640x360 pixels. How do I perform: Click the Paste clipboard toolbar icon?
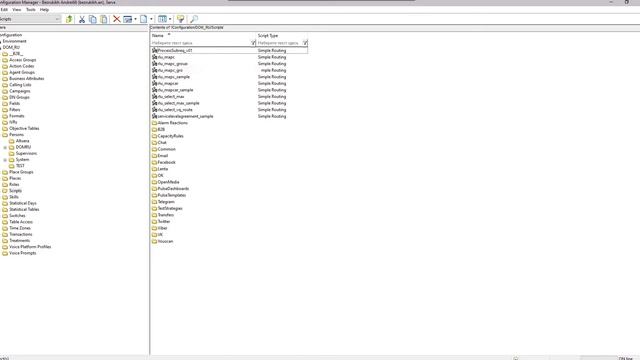pyautogui.click(x=104, y=19)
